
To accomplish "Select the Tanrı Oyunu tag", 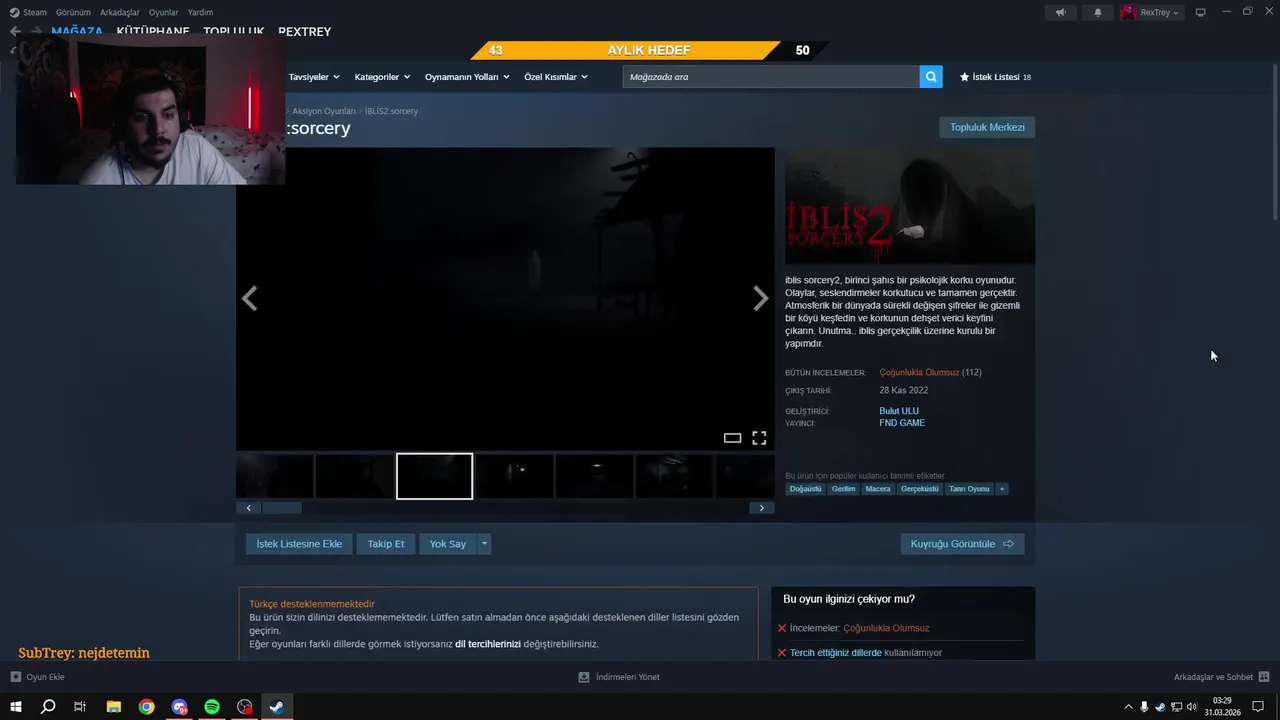I will (969, 489).
